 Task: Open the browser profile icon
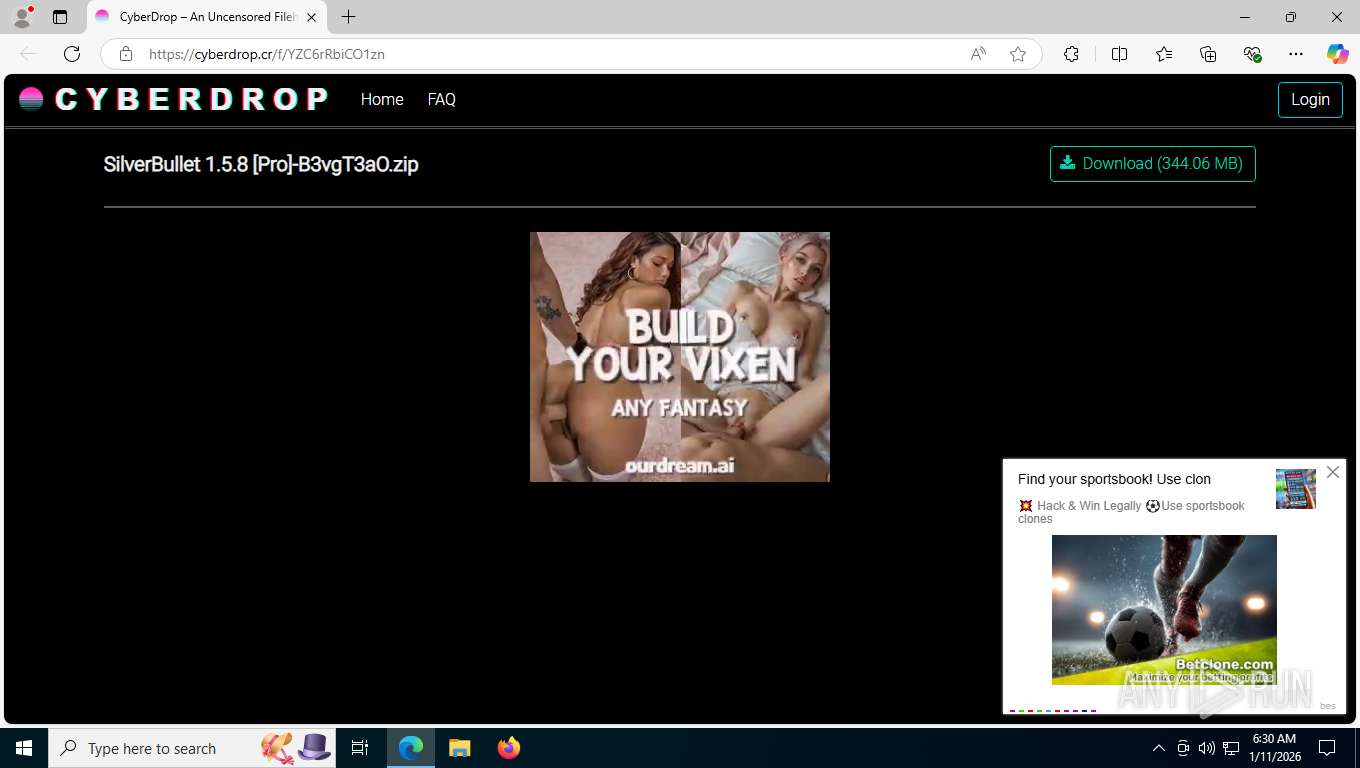coord(21,17)
